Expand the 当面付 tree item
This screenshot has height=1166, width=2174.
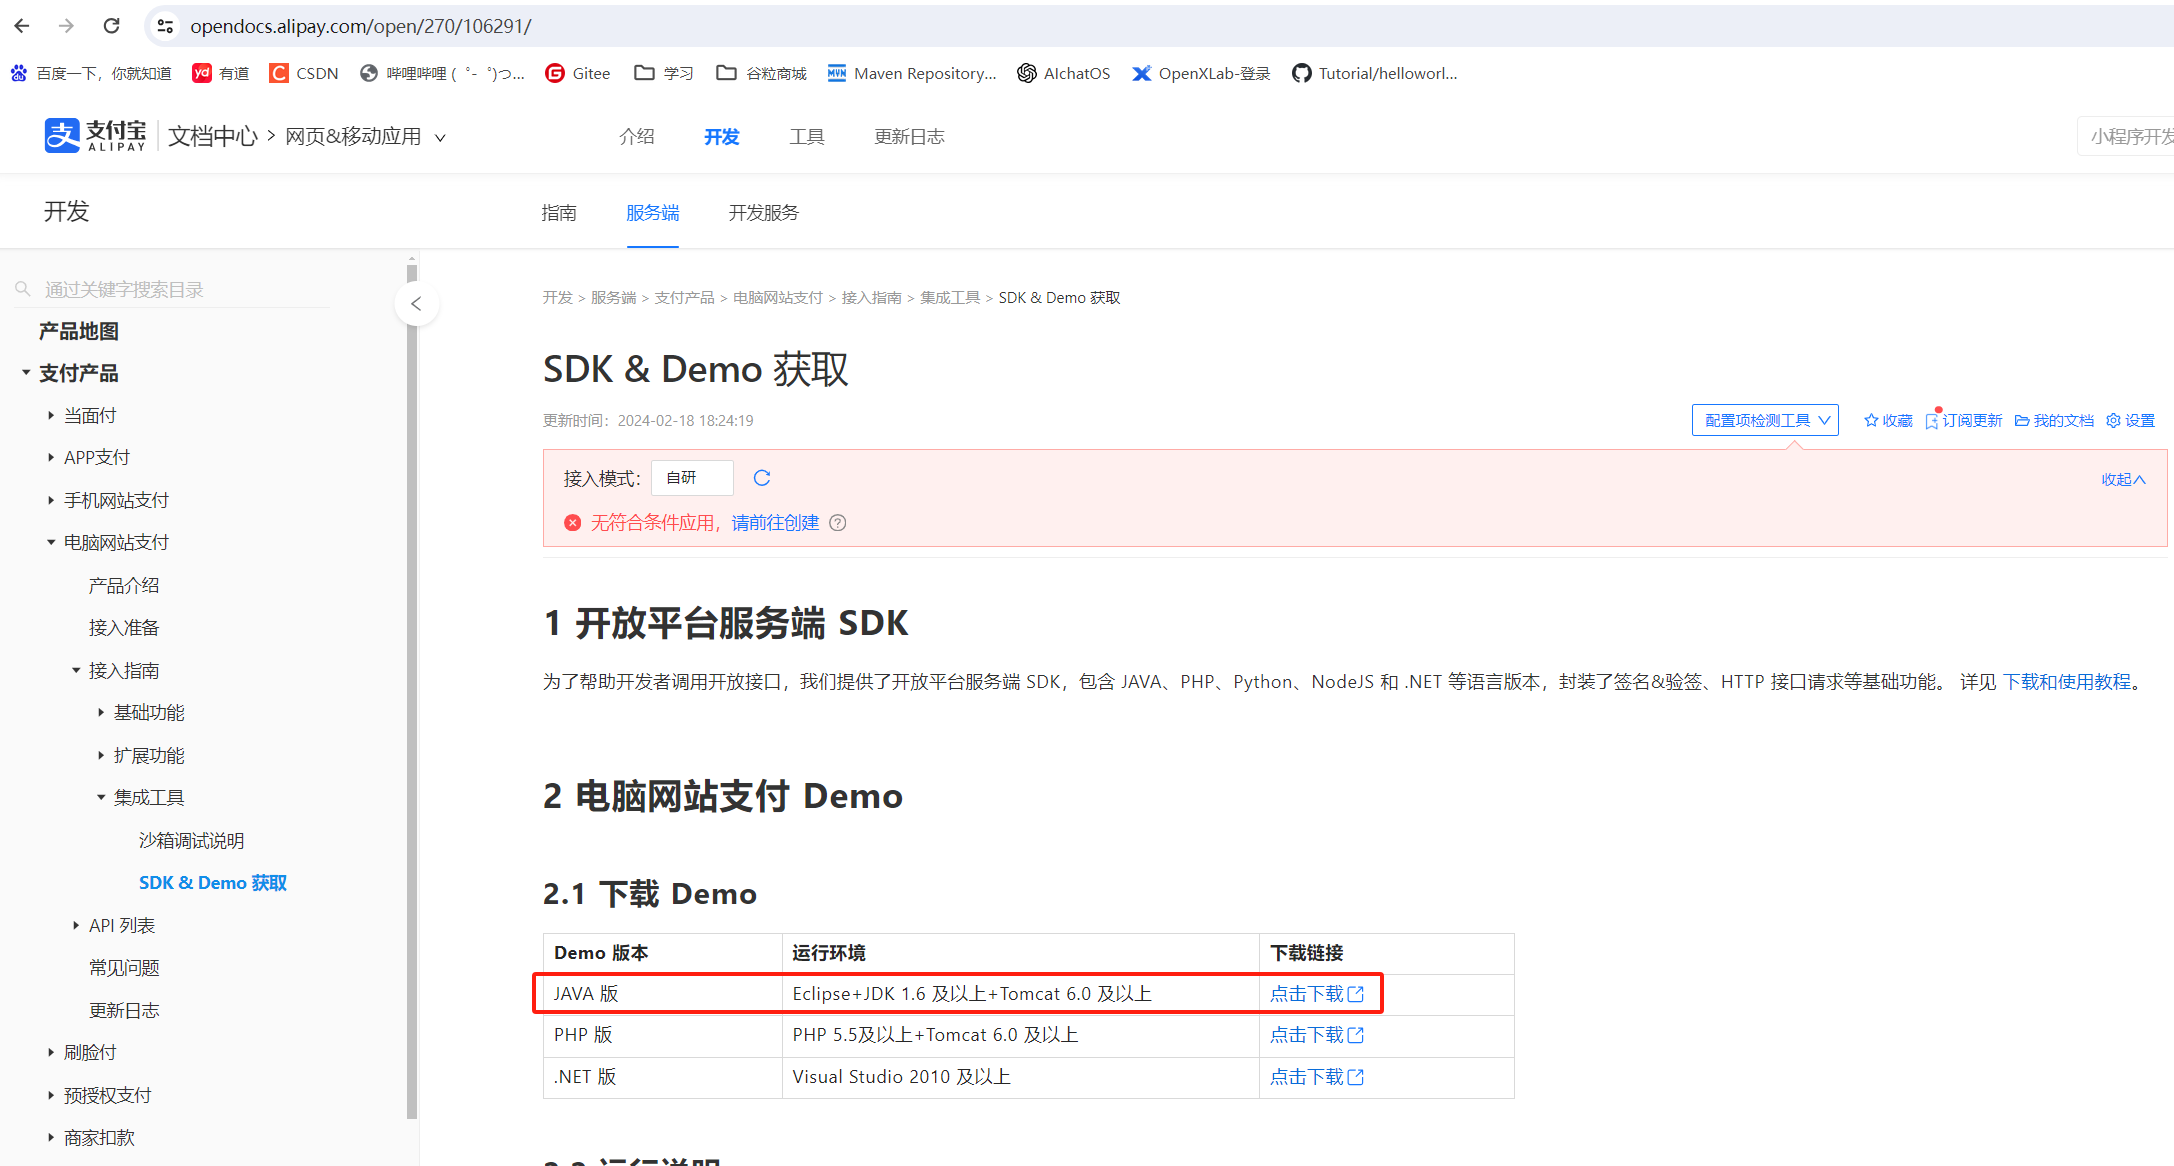[51, 415]
